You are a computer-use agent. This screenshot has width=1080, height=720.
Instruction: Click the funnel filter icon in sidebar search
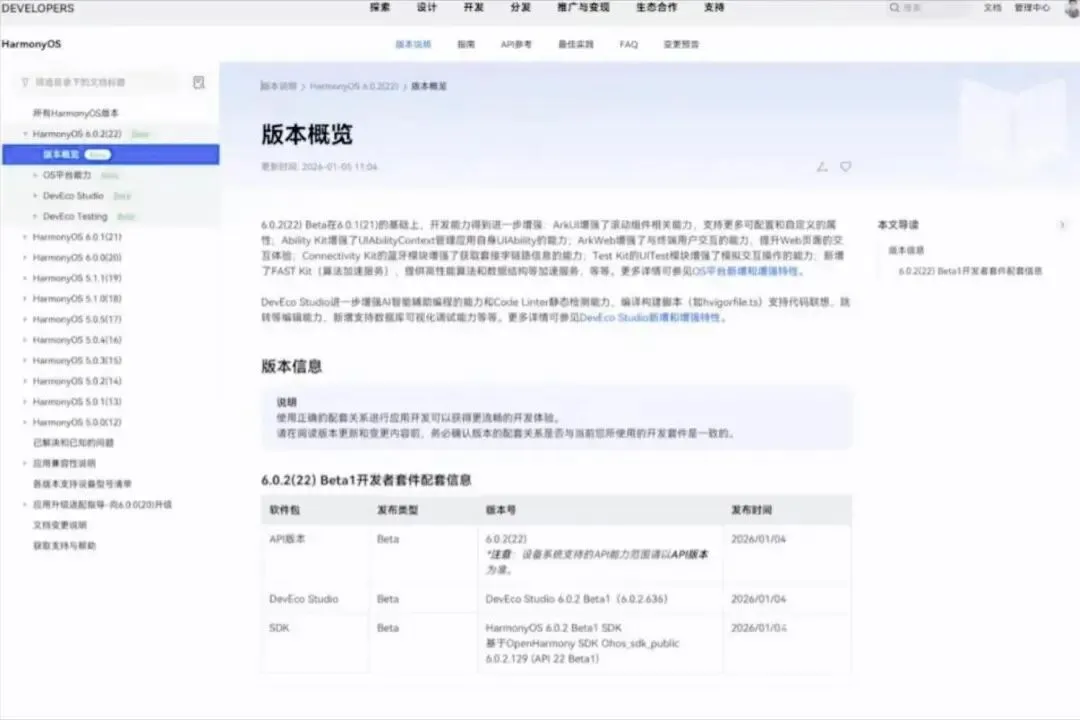(25, 82)
